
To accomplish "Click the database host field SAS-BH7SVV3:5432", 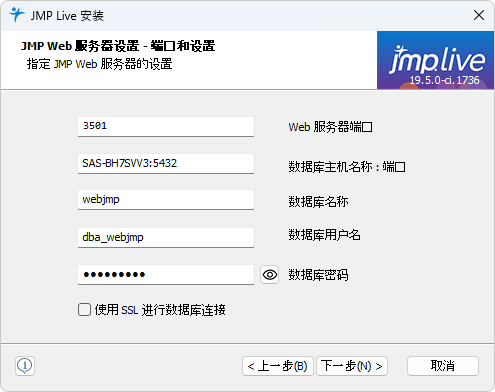I will coord(166,163).
